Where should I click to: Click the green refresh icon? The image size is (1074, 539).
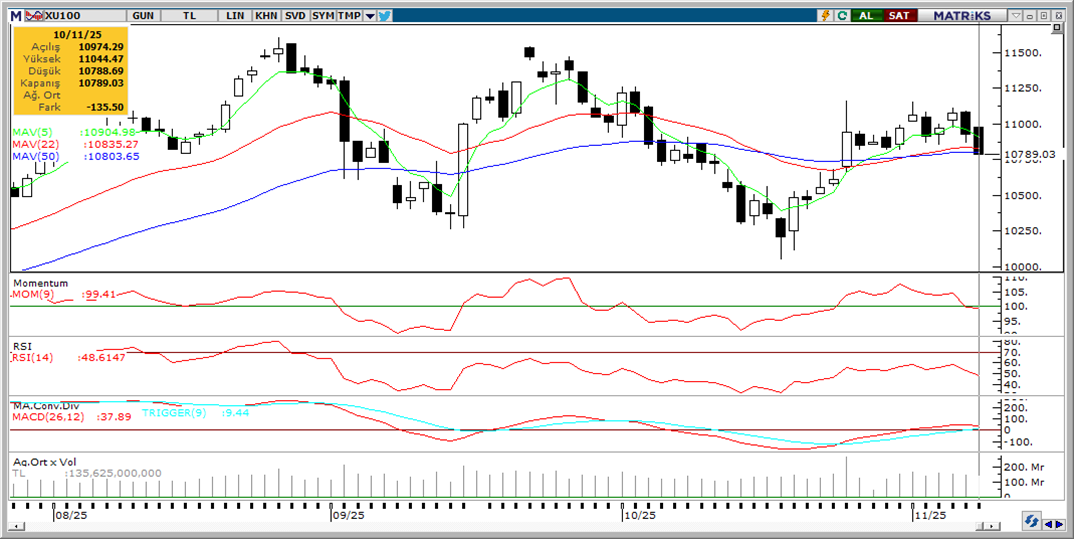[x=842, y=16]
